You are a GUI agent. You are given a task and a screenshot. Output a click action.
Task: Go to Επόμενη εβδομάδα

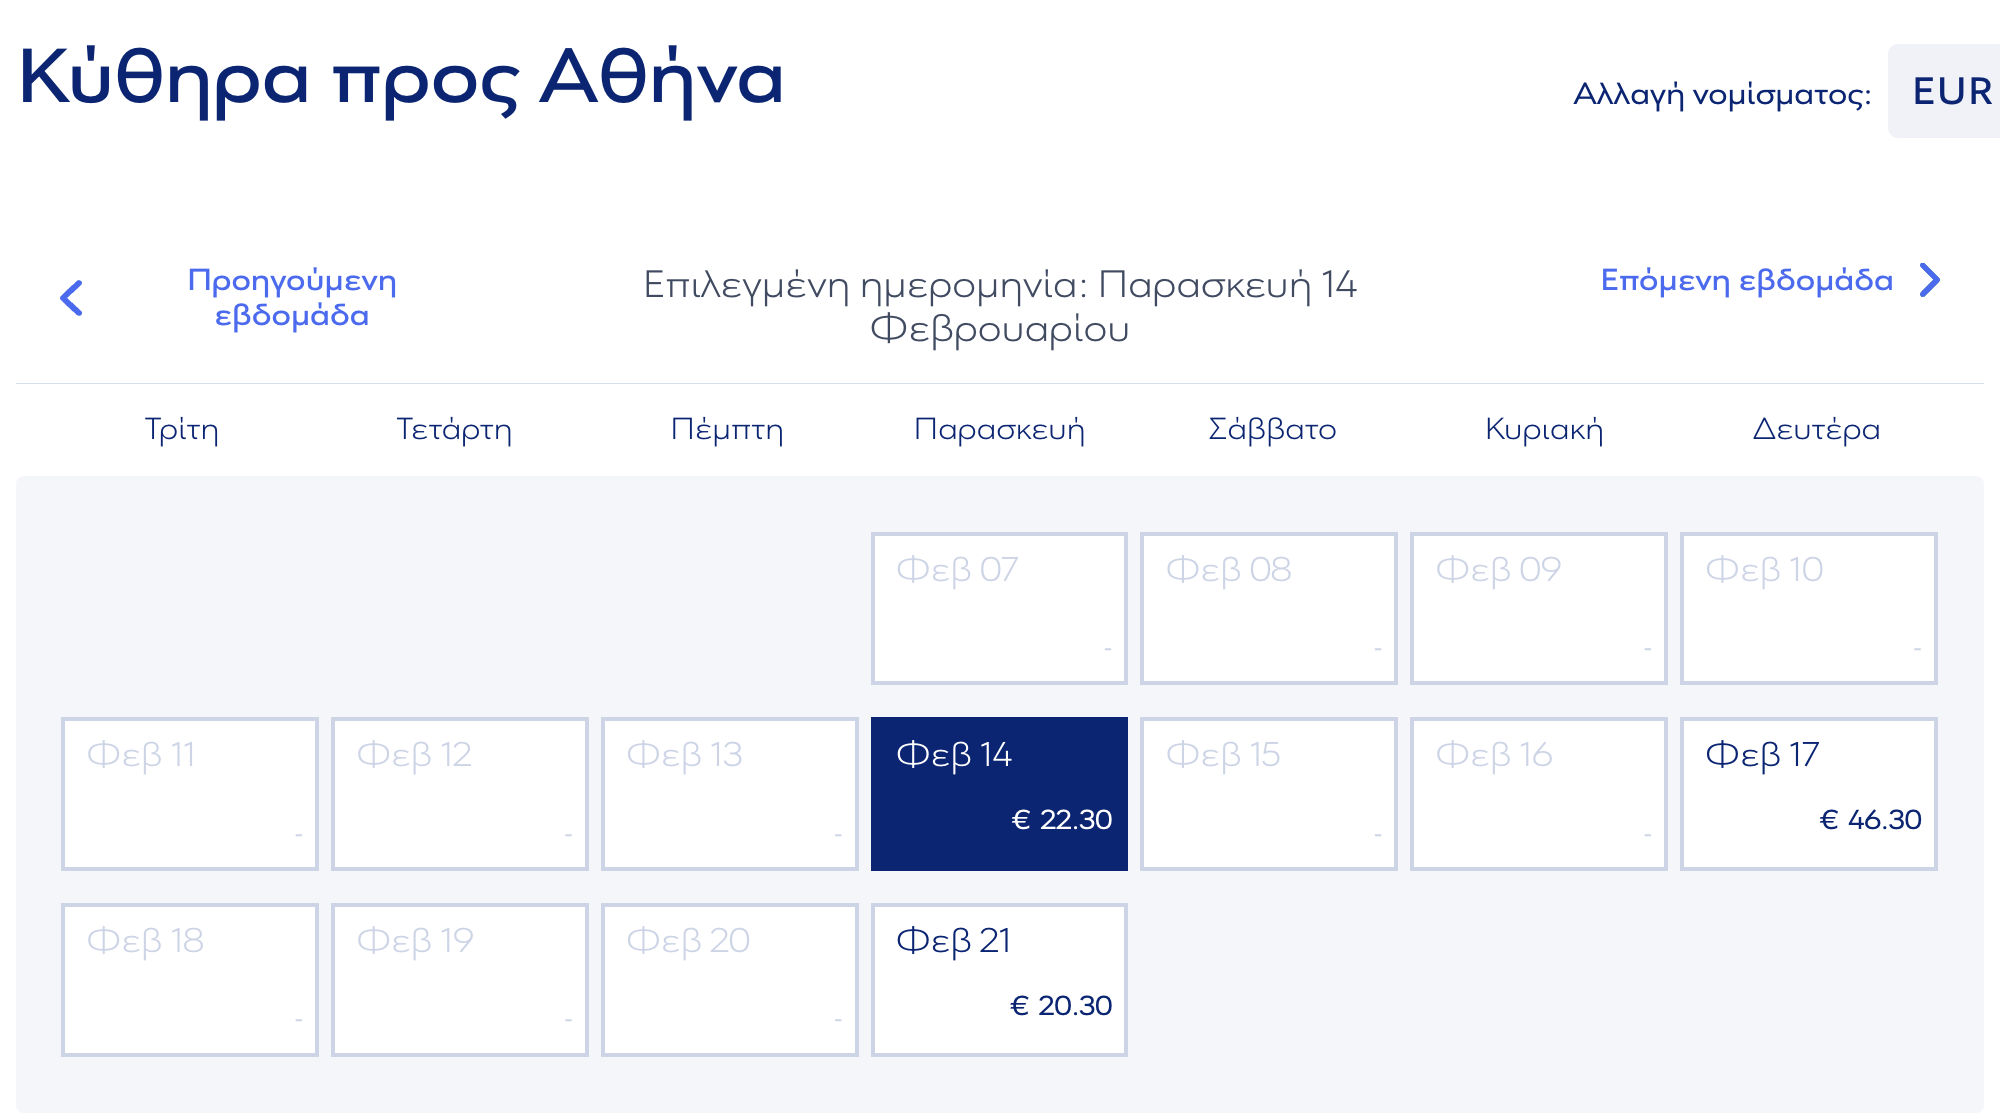[1746, 280]
